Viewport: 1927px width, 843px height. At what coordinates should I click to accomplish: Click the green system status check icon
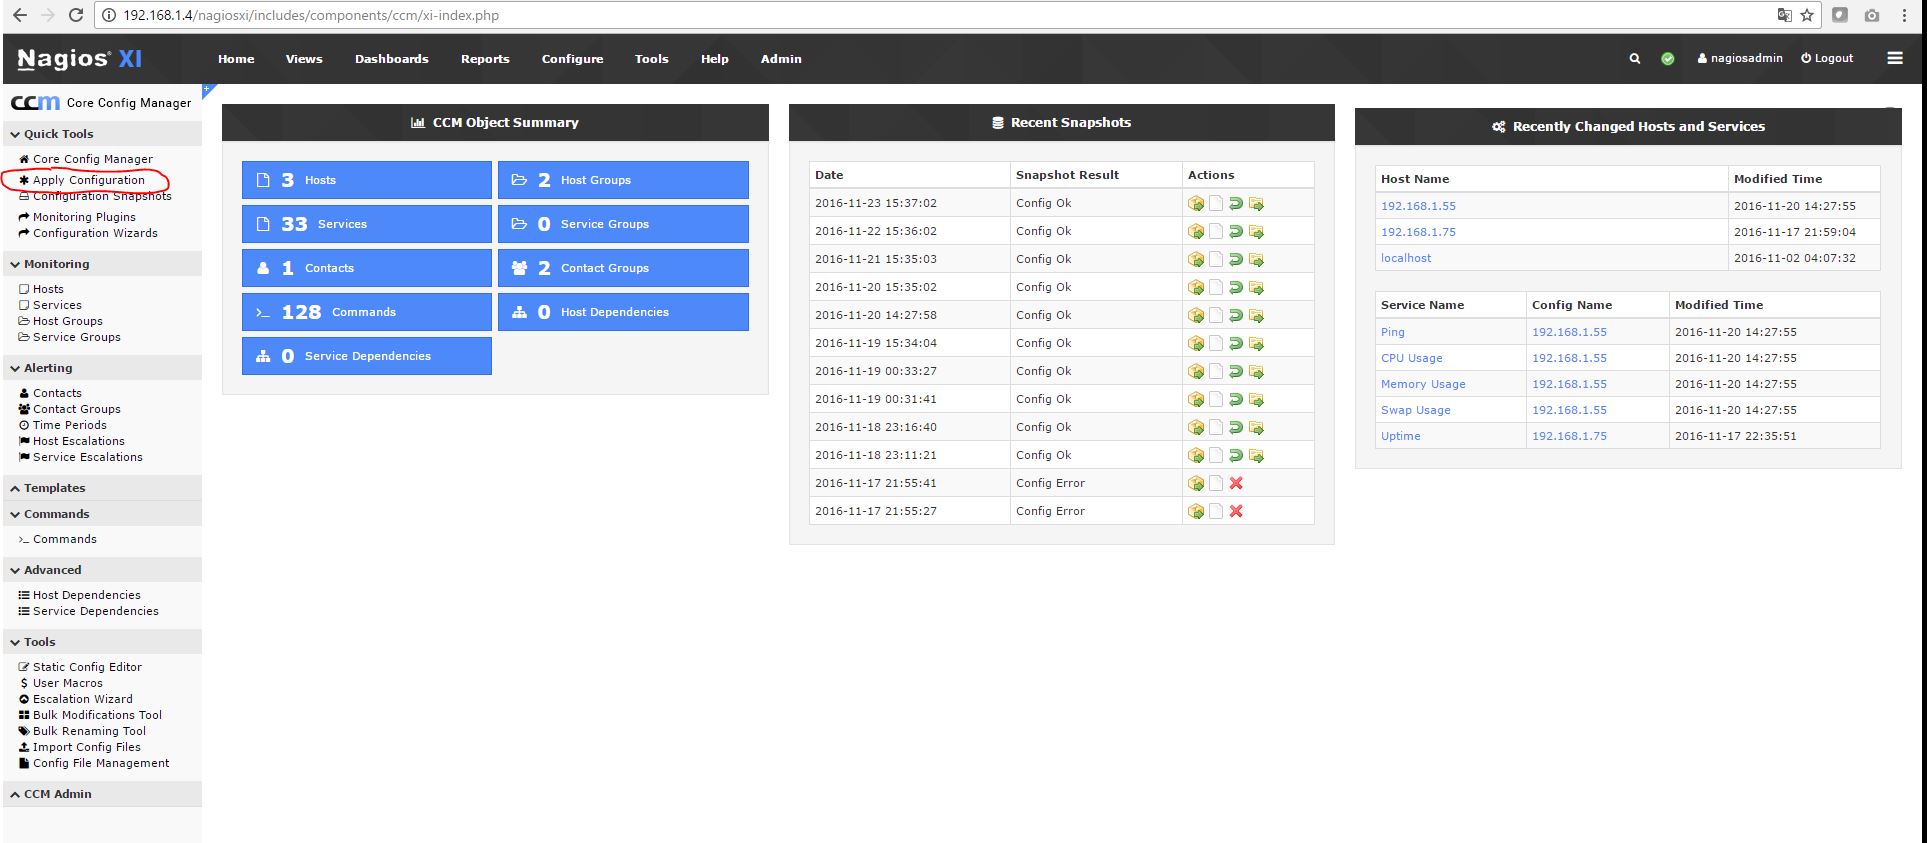(x=1668, y=59)
